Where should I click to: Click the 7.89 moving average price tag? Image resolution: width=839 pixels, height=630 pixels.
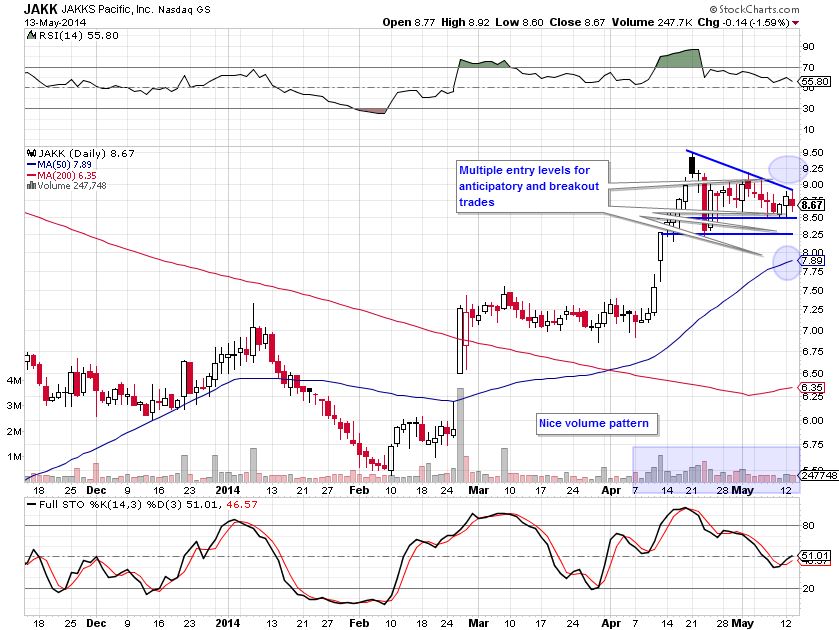tap(812, 260)
